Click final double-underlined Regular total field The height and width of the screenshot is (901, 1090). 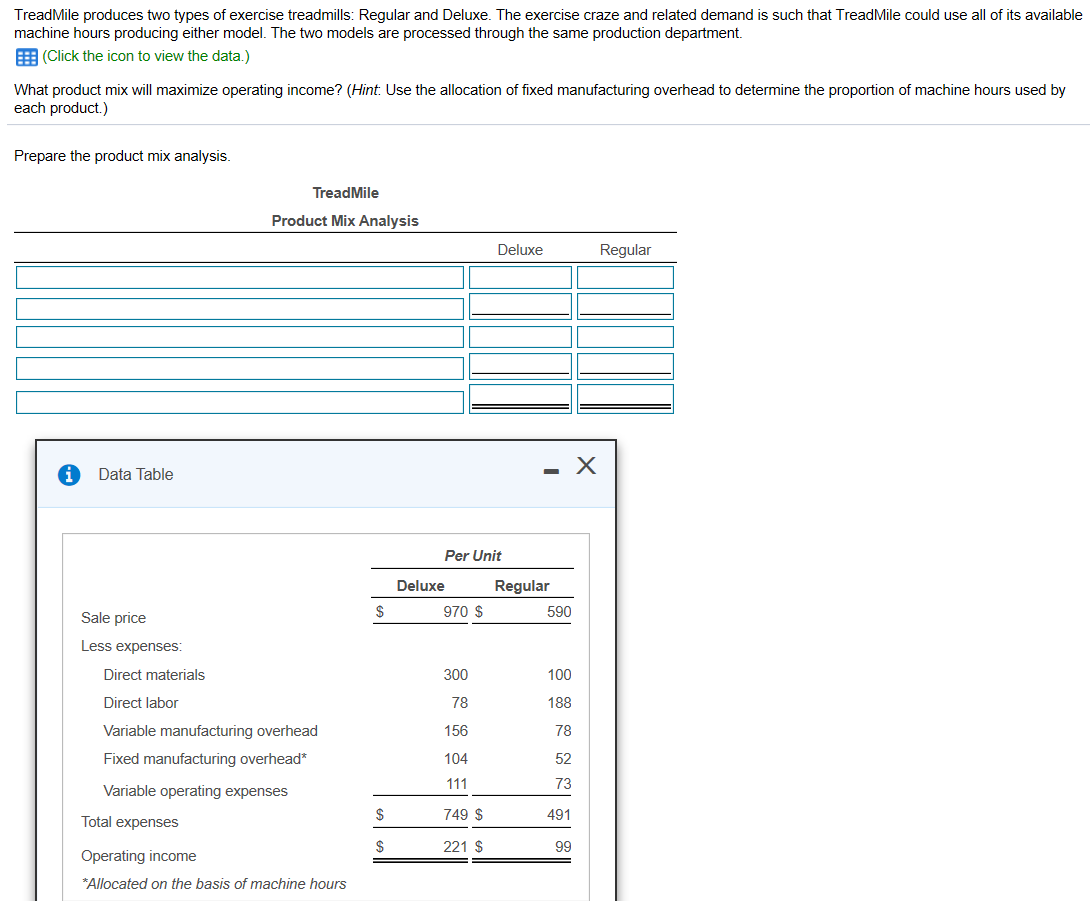click(x=625, y=399)
